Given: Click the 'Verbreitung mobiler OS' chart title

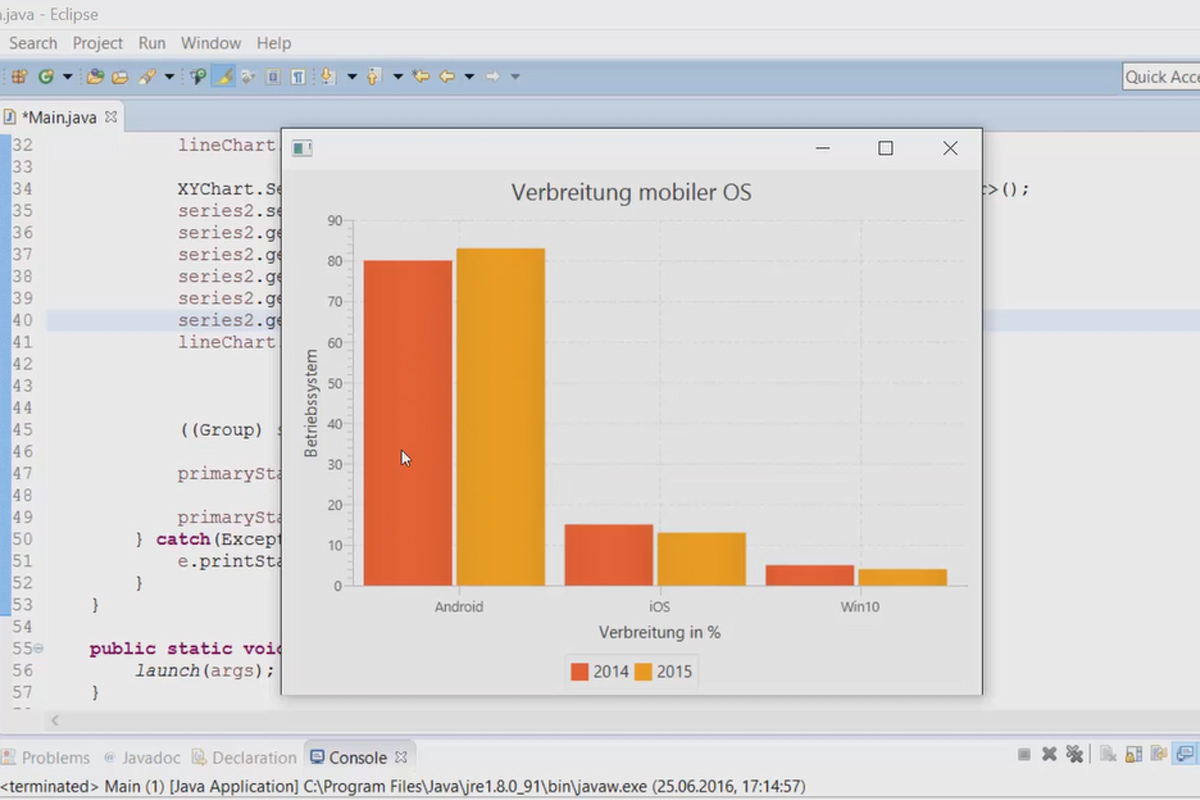Looking at the screenshot, I should click(x=631, y=192).
